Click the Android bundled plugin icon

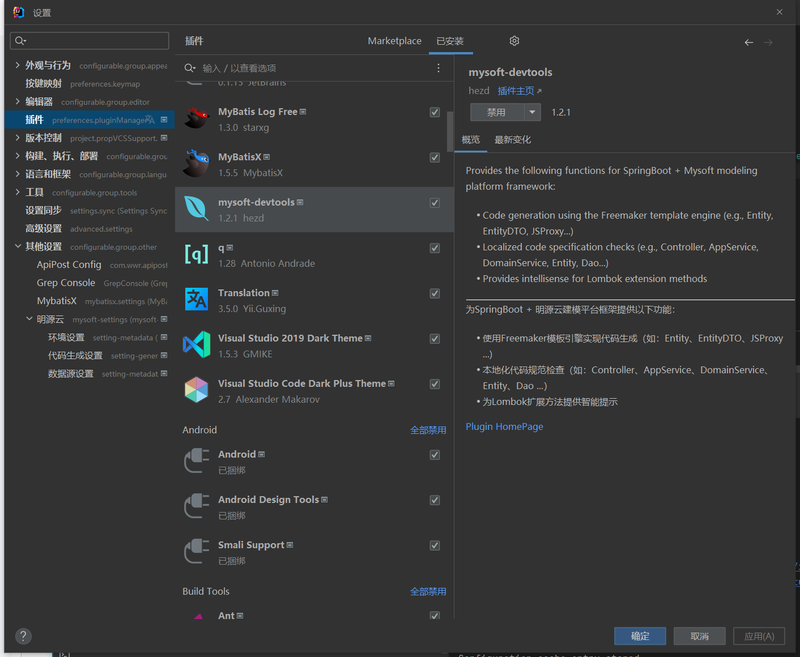point(196,461)
